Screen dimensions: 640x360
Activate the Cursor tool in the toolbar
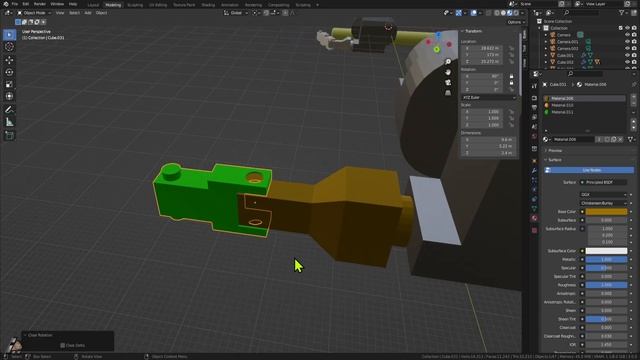point(9,47)
